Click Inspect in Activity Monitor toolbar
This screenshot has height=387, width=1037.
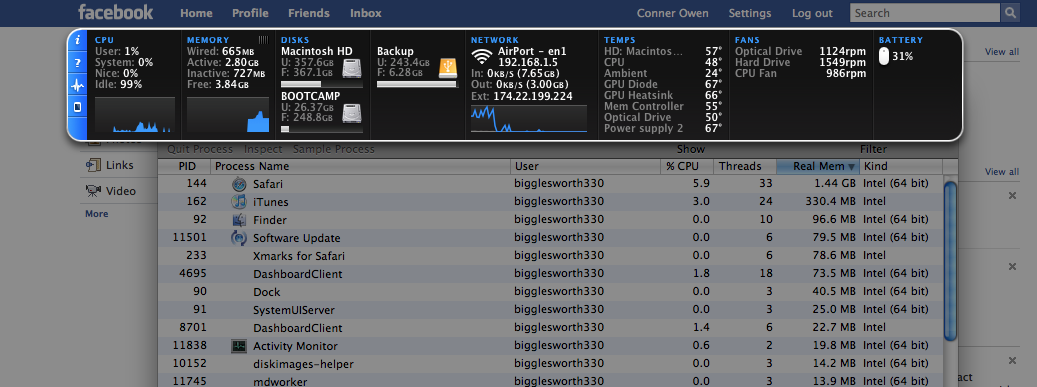tap(263, 150)
